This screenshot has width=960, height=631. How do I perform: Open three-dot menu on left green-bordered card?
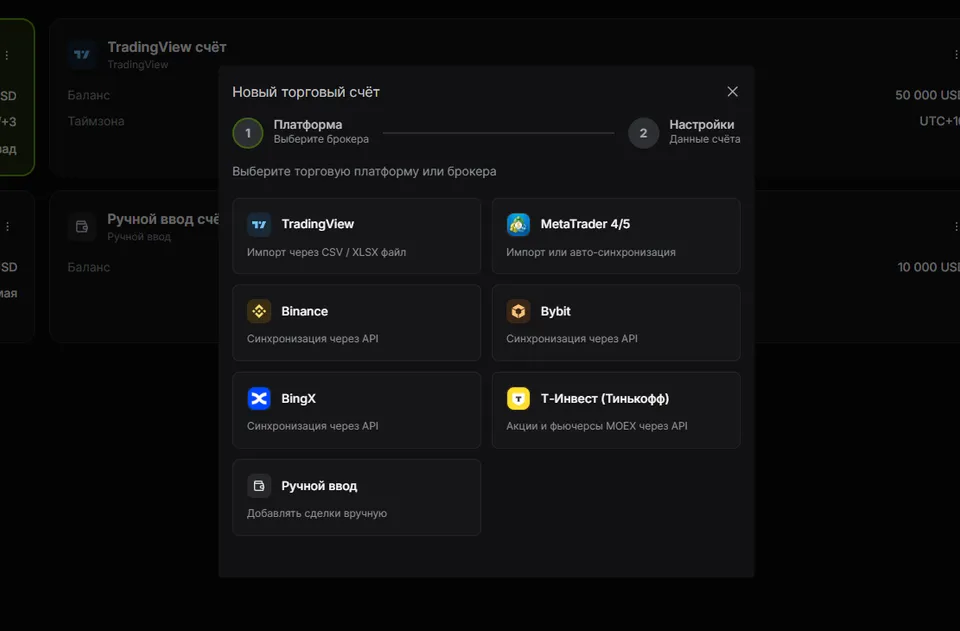(x=7, y=55)
